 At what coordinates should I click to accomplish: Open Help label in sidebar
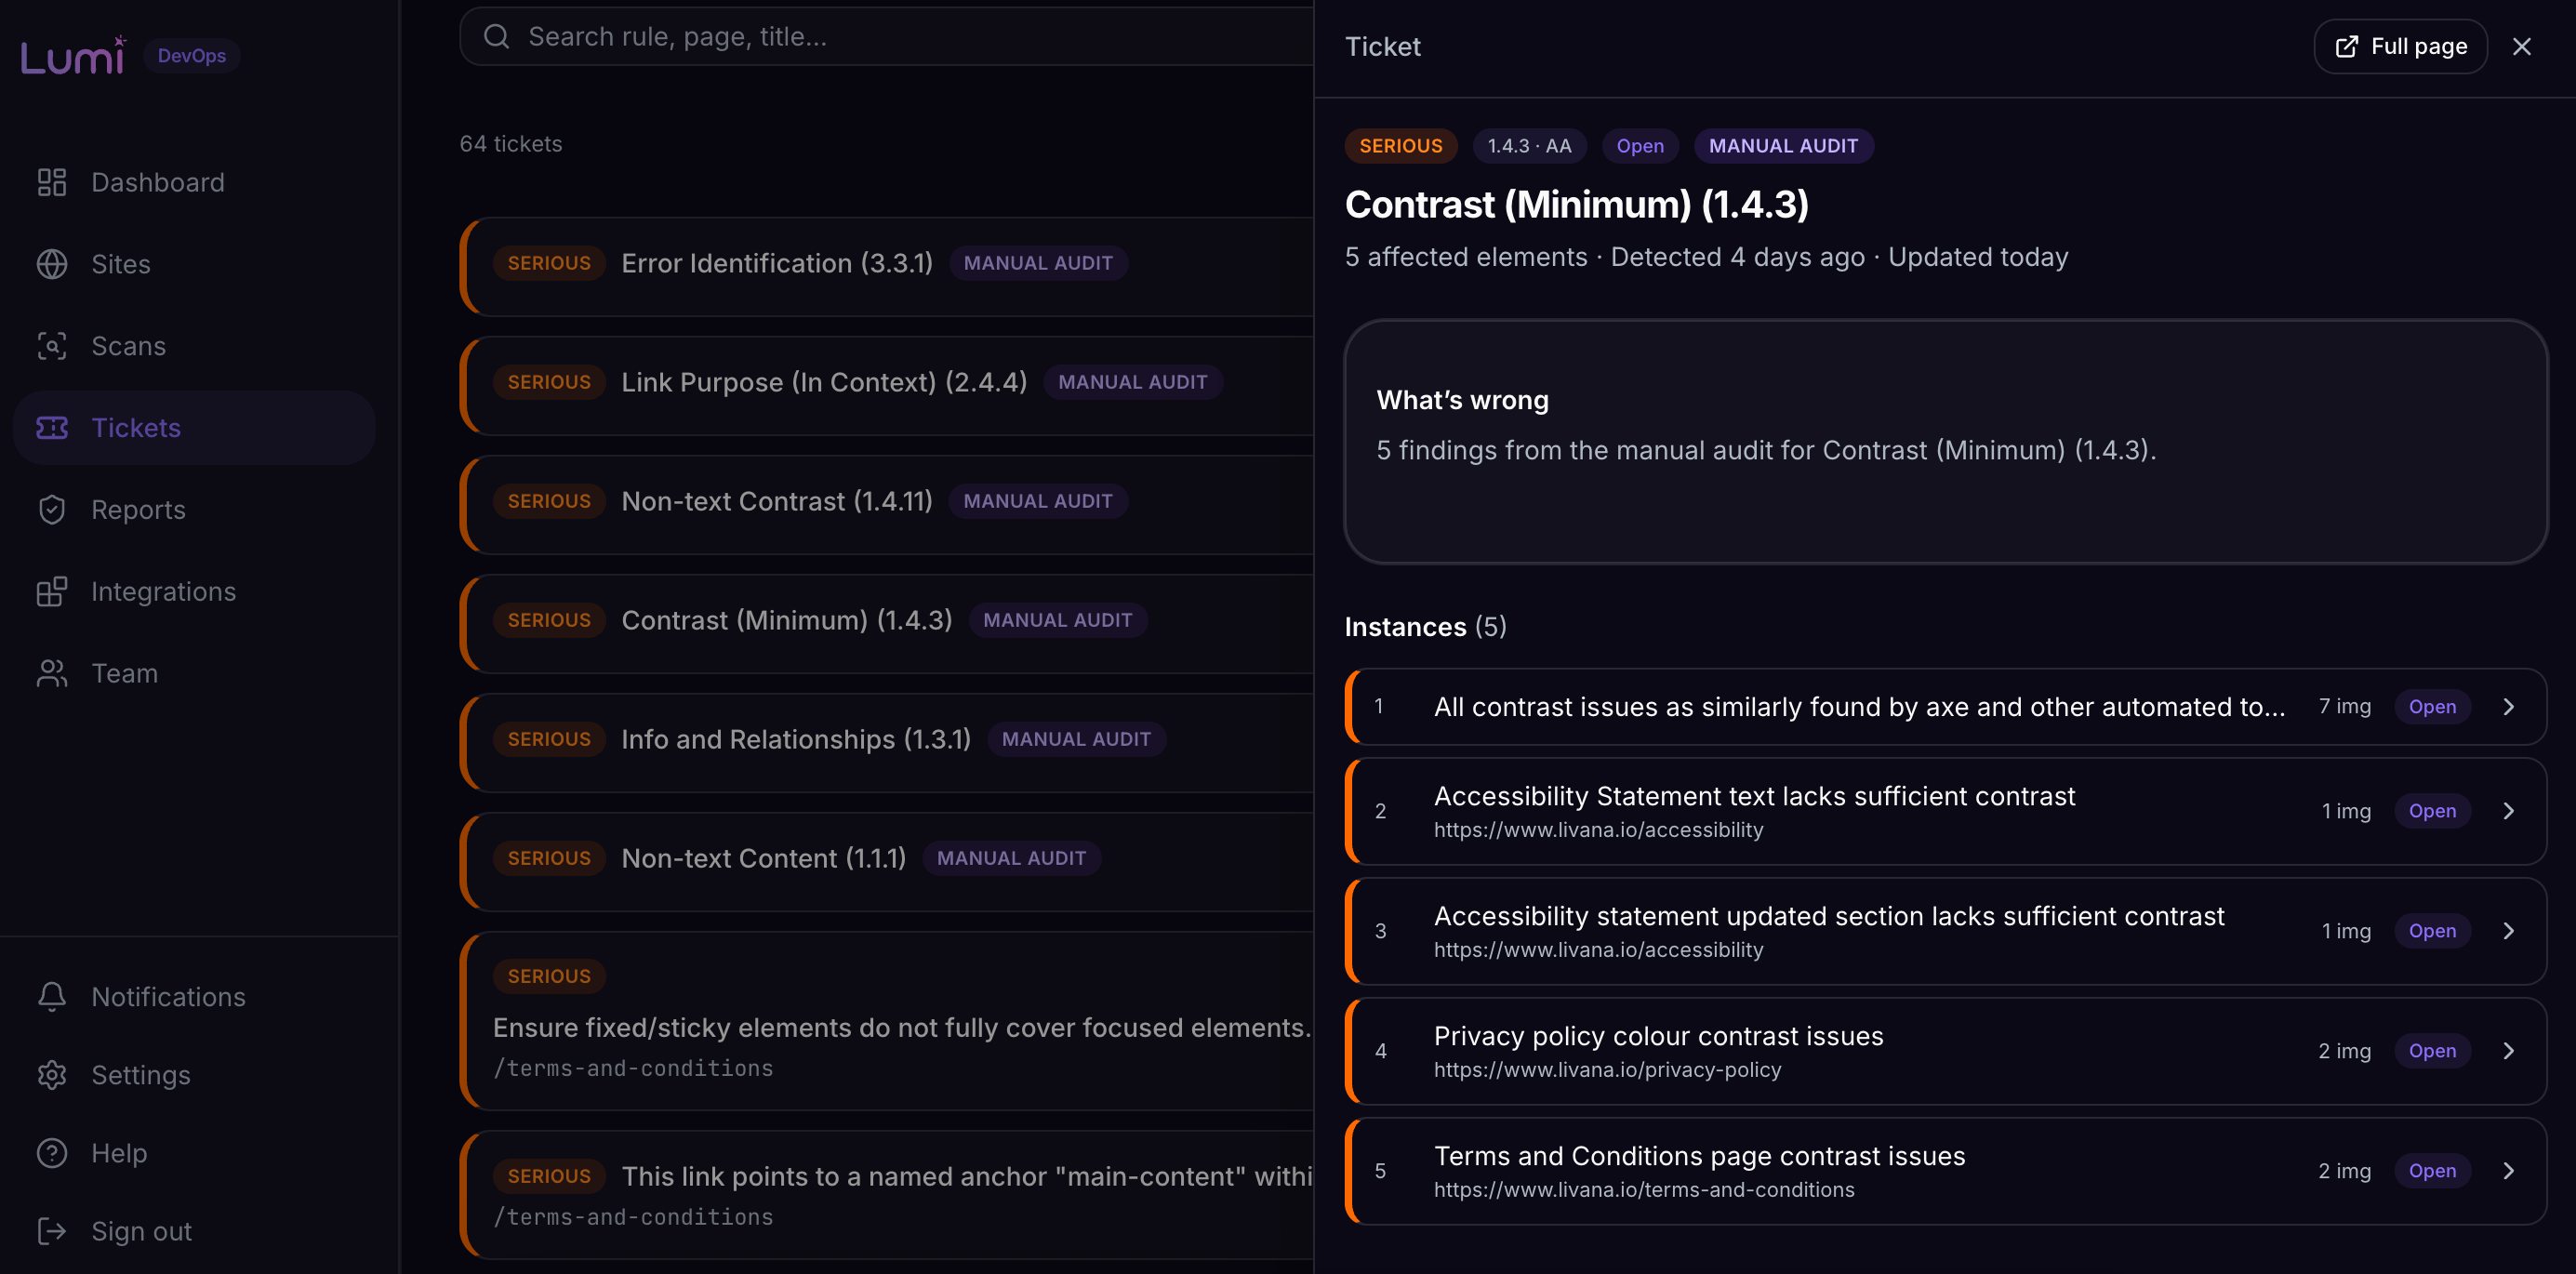coord(119,1153)
